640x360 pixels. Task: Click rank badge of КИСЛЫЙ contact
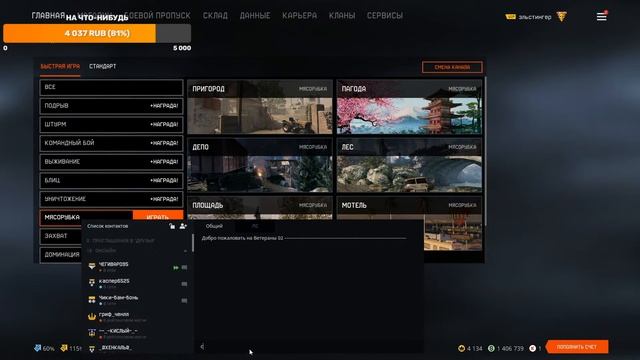pyautogui.click(x=92, y=333)
